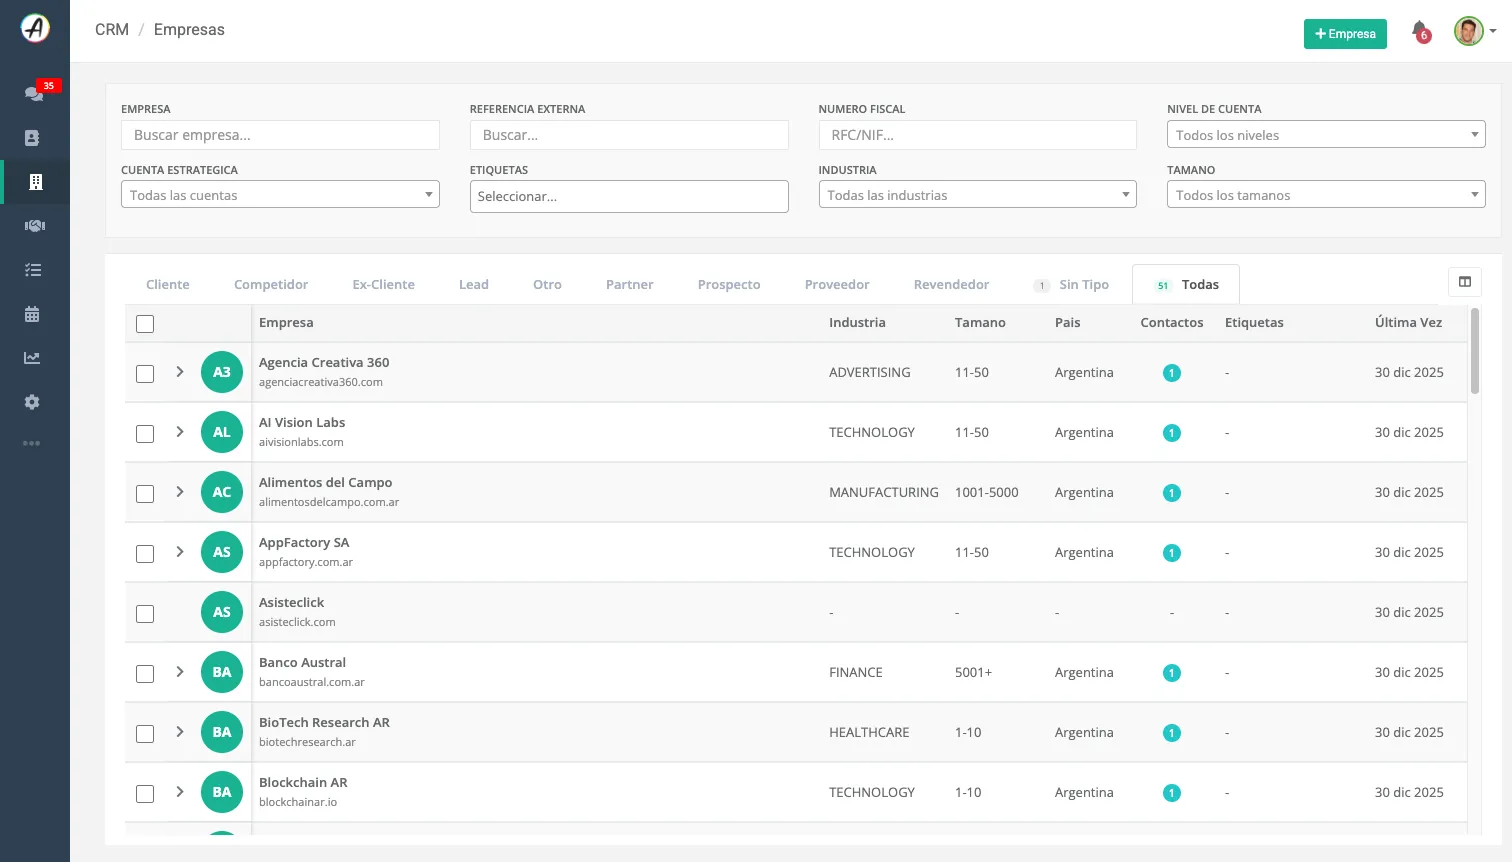The image size is (1512, 862).
Task: Open the reports chart icon
Action: (32, 358)
